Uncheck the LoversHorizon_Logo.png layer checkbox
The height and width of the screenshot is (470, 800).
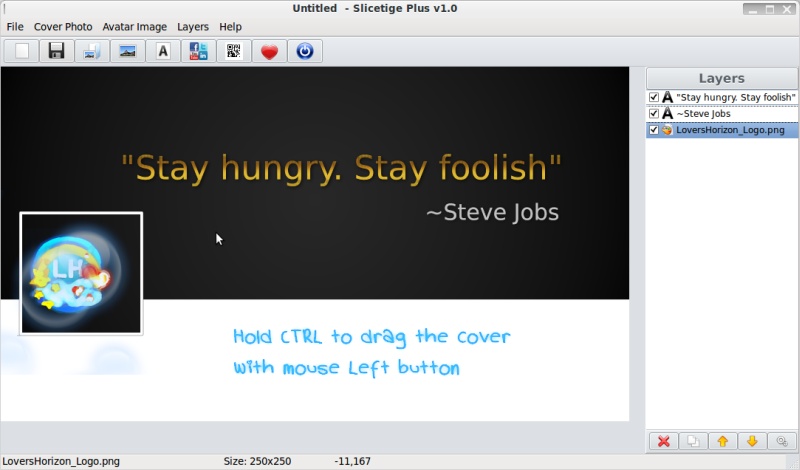[x=654, y=130]
